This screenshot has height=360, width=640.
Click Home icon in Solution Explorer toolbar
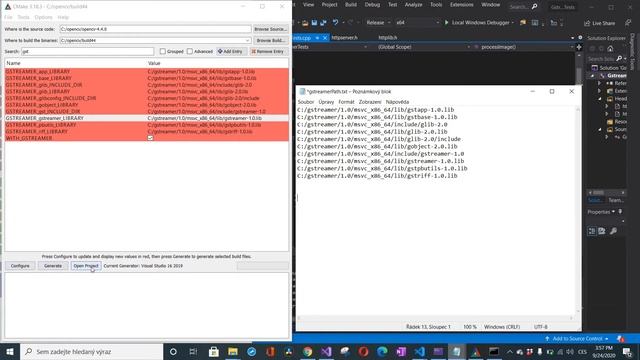[x=610, y=49]
